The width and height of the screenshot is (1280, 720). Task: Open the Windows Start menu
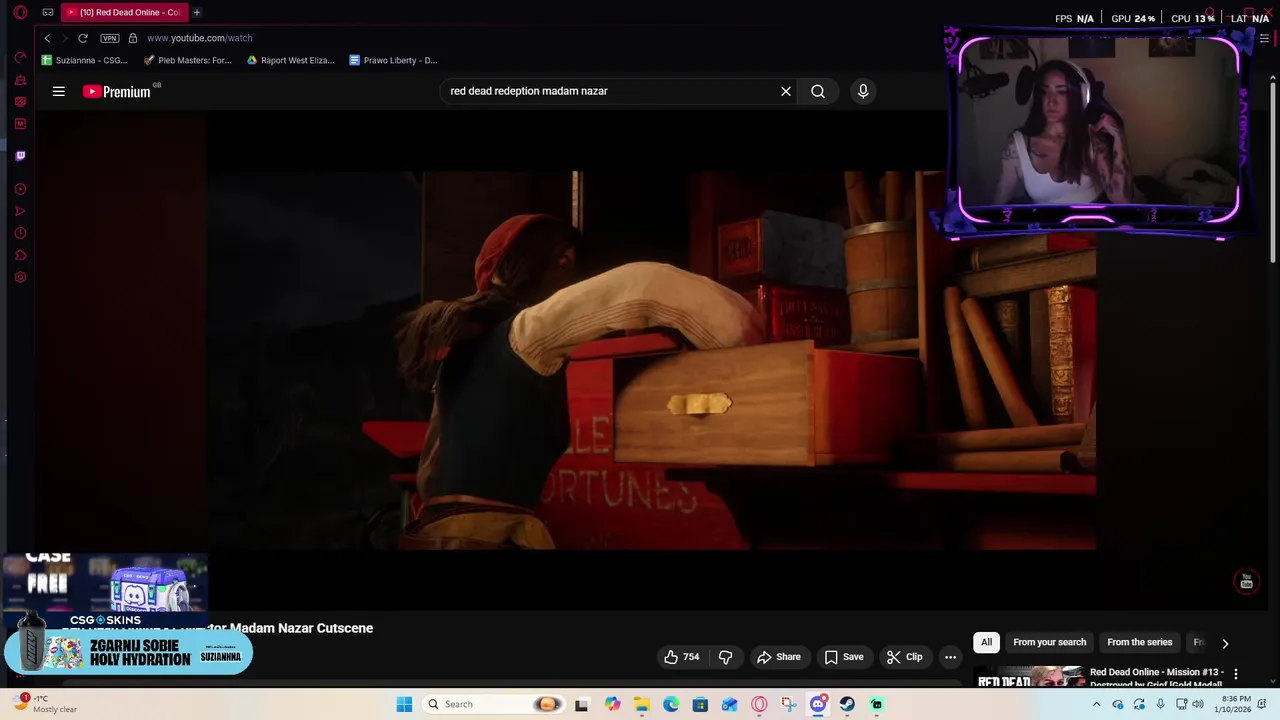click(x=404, y=704)
